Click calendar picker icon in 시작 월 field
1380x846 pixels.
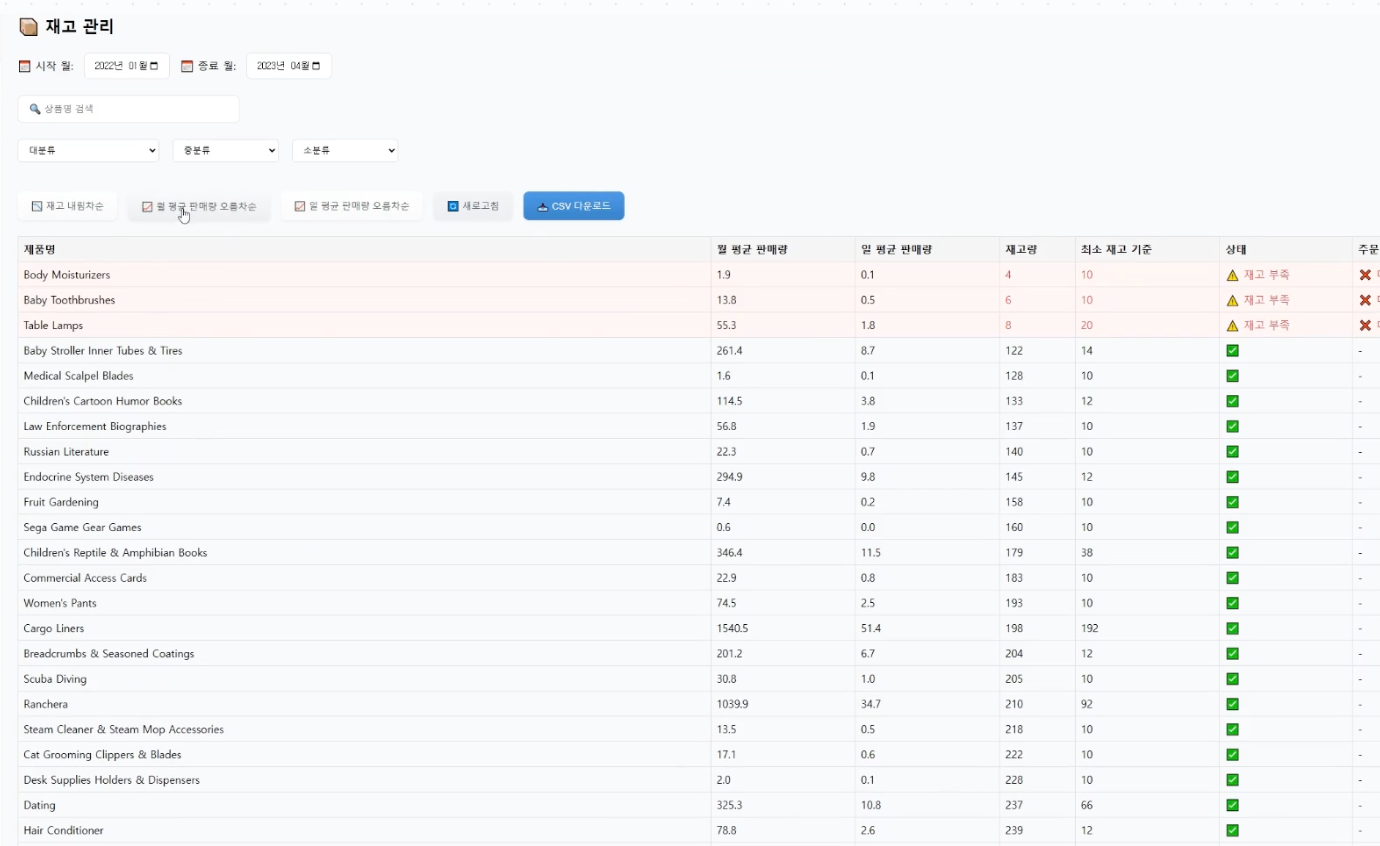pos(154,66)
